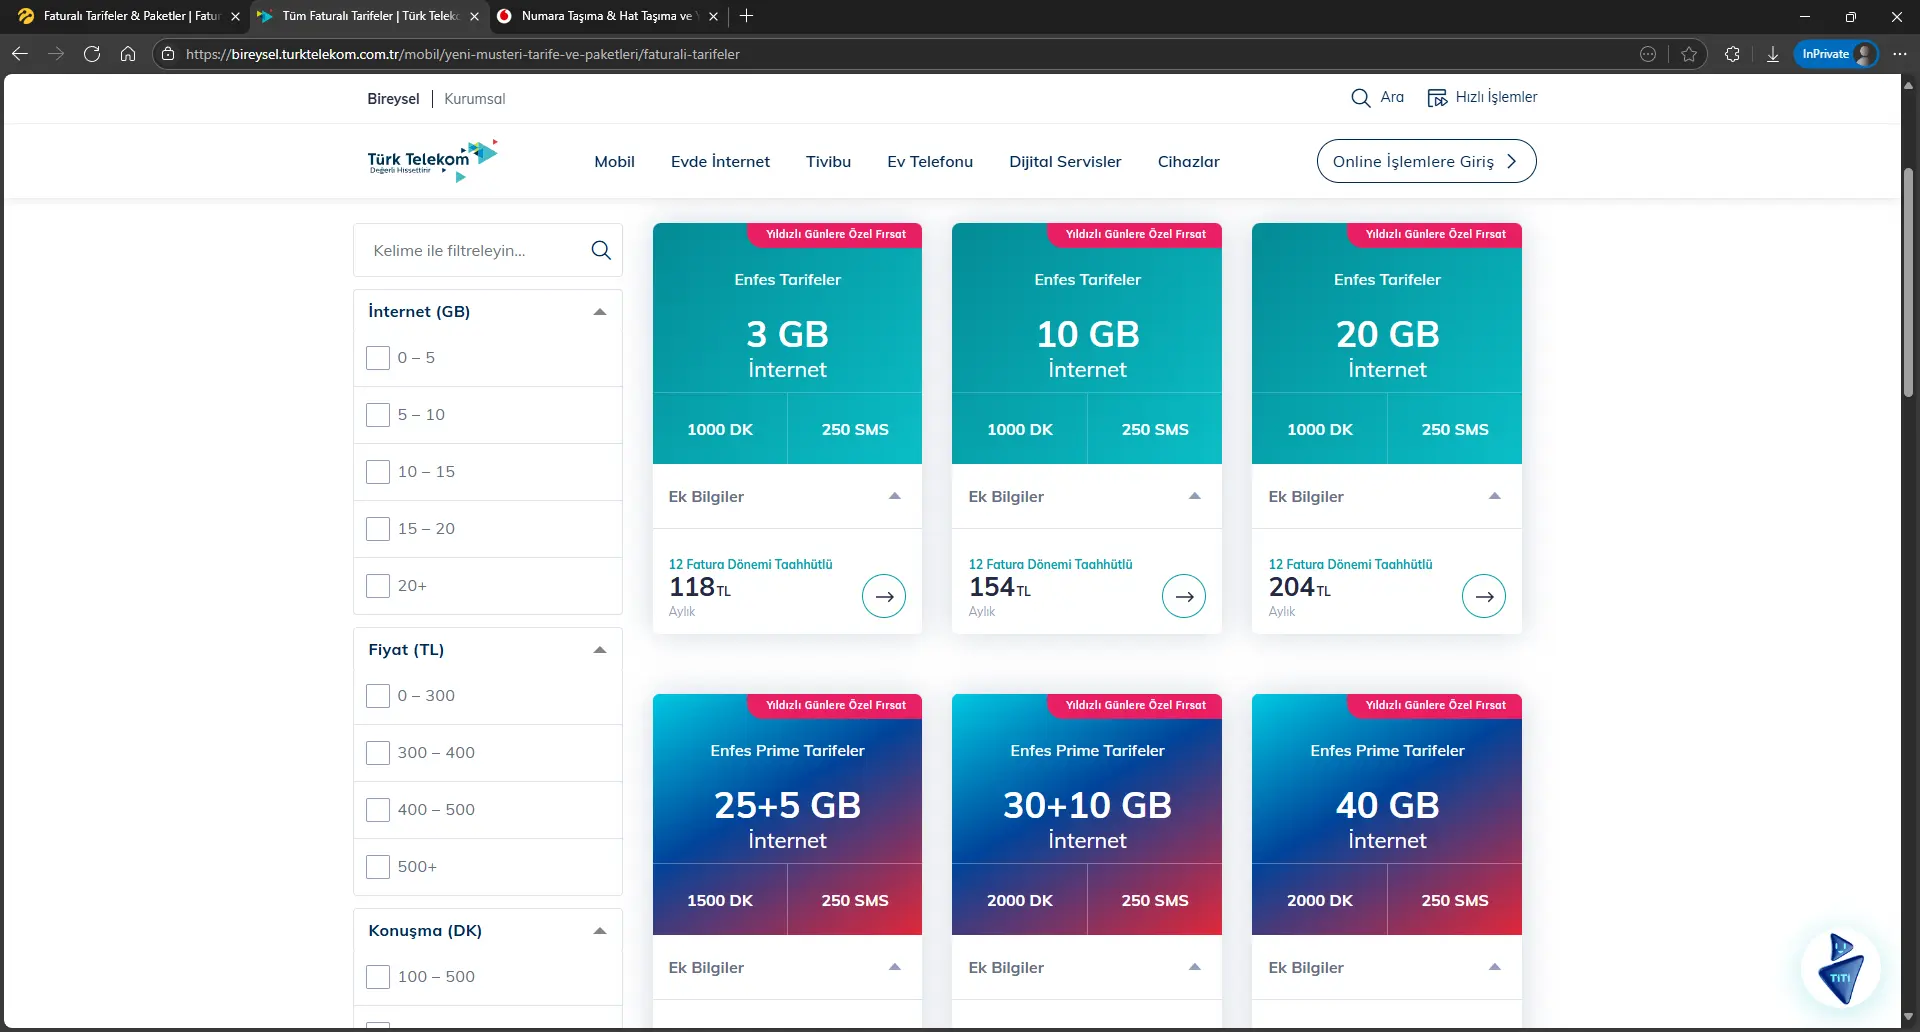Image resolution: width=1920 pixels, height=1032 pixels.
Task: Open the Enfes 20 GB tariff card
Action: coord(1387,343)
